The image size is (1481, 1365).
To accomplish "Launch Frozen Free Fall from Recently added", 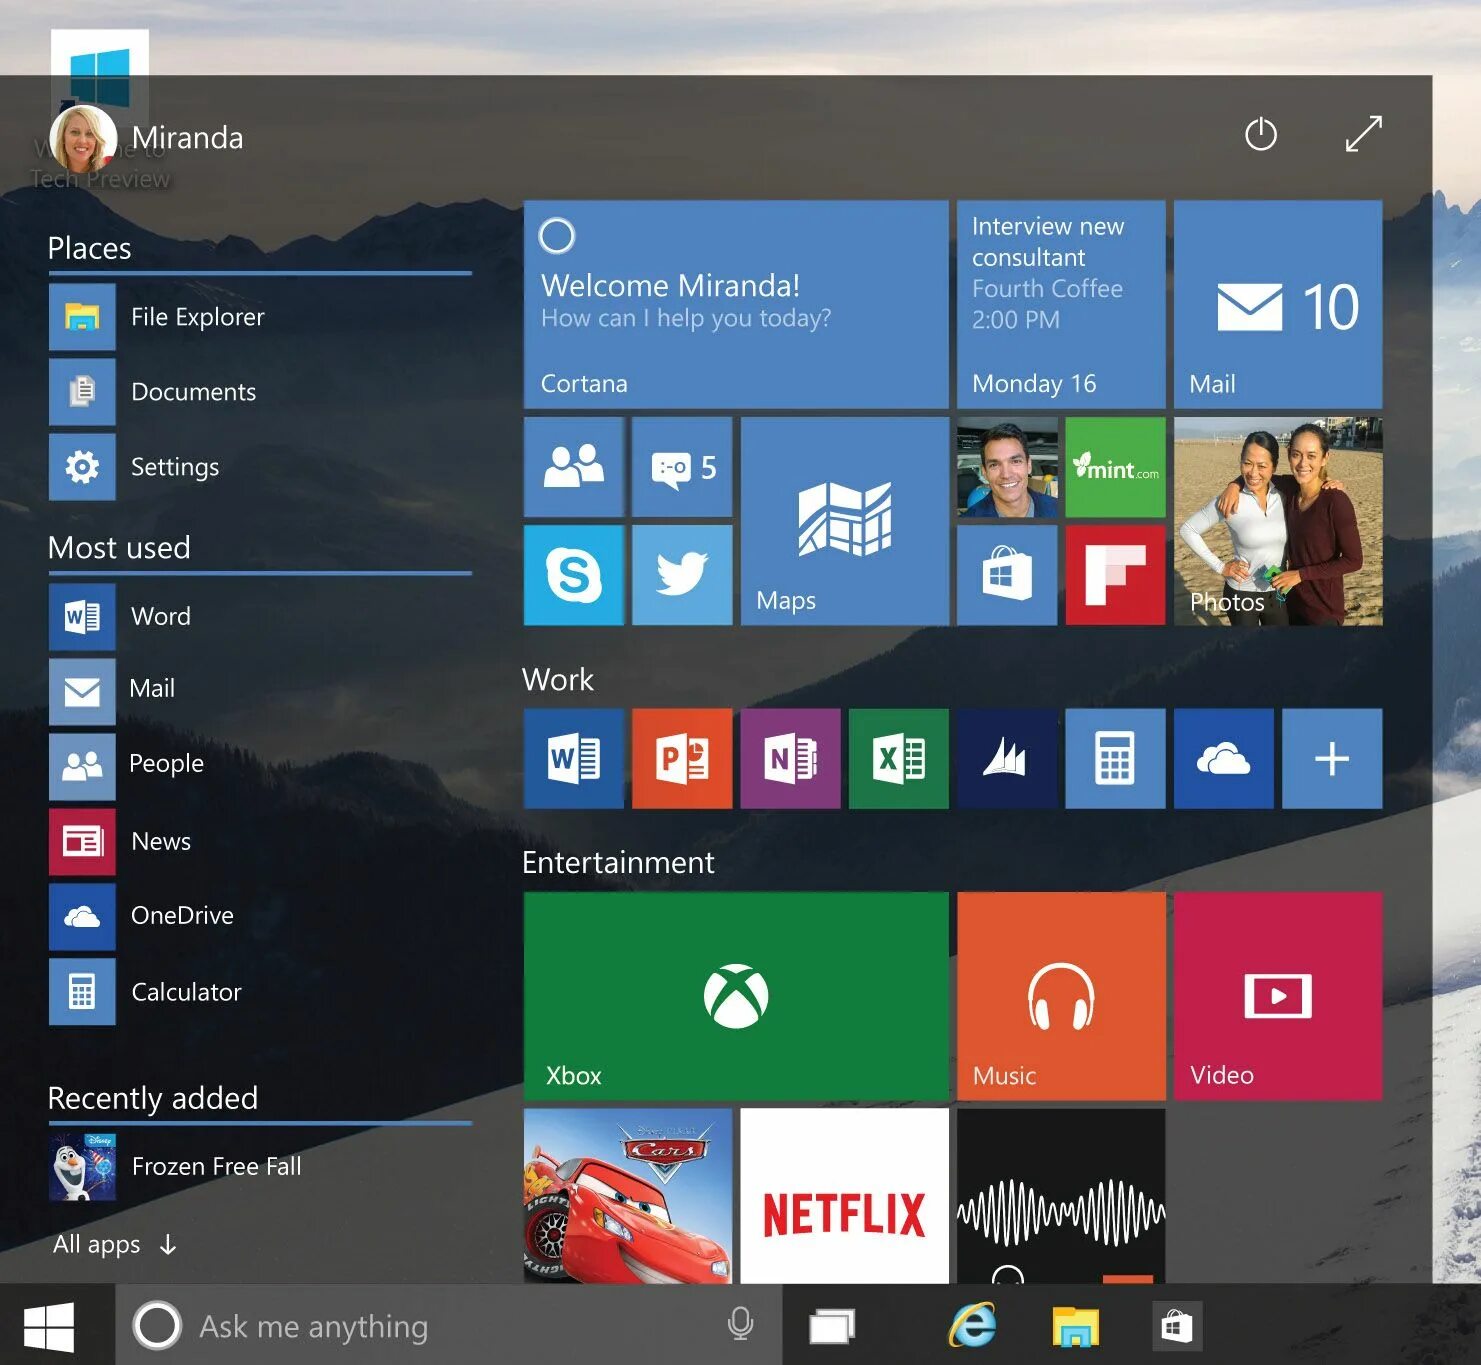I will pos(260,1167).
